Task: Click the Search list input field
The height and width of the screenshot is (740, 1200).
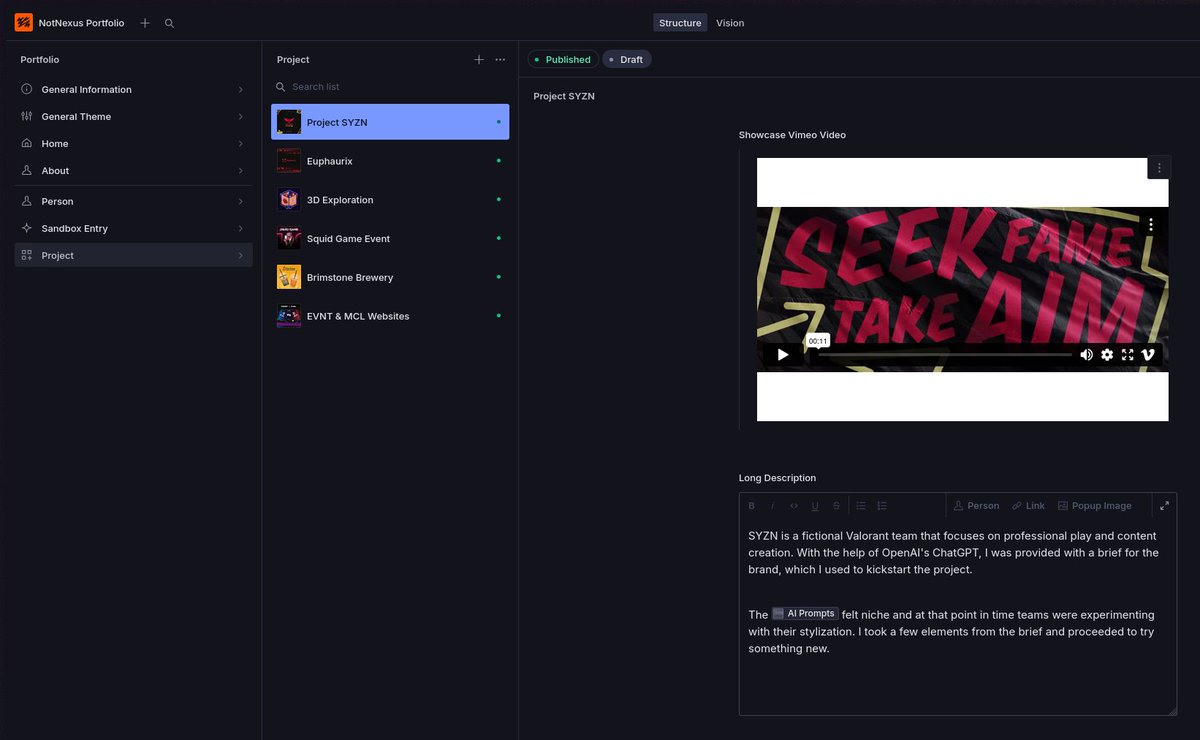Action: pyautogui.click(x=390, y=87)
